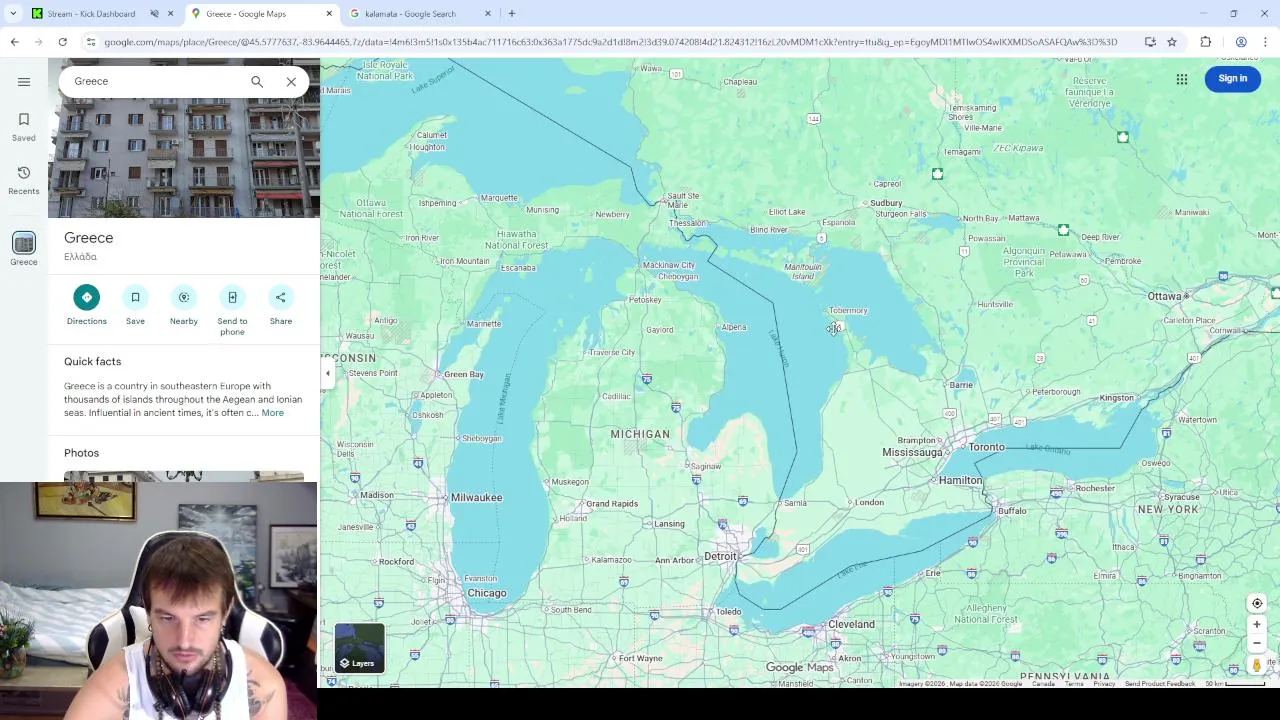Click the Mississauga label
Viewport: 1280px width, 720px height.
click(912, 452)
